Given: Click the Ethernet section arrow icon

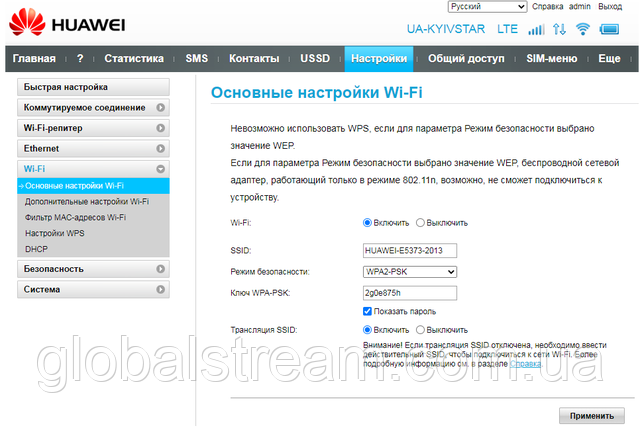Looking at the screenshot, I should [x=160, y=148].
